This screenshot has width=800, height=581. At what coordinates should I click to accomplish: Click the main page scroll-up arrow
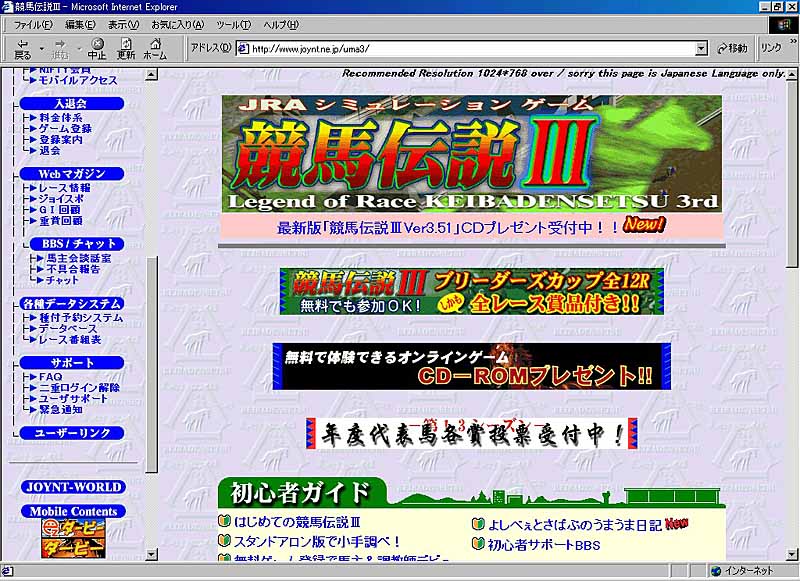click(791, 74)
